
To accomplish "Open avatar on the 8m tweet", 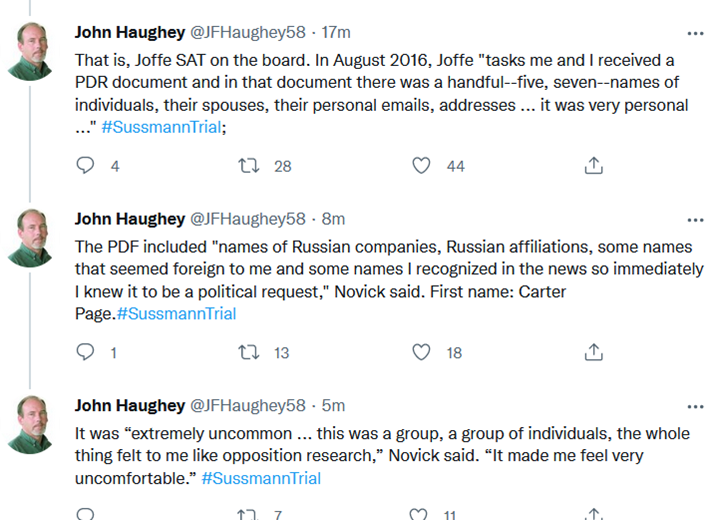I will click(x=30, y=238).
